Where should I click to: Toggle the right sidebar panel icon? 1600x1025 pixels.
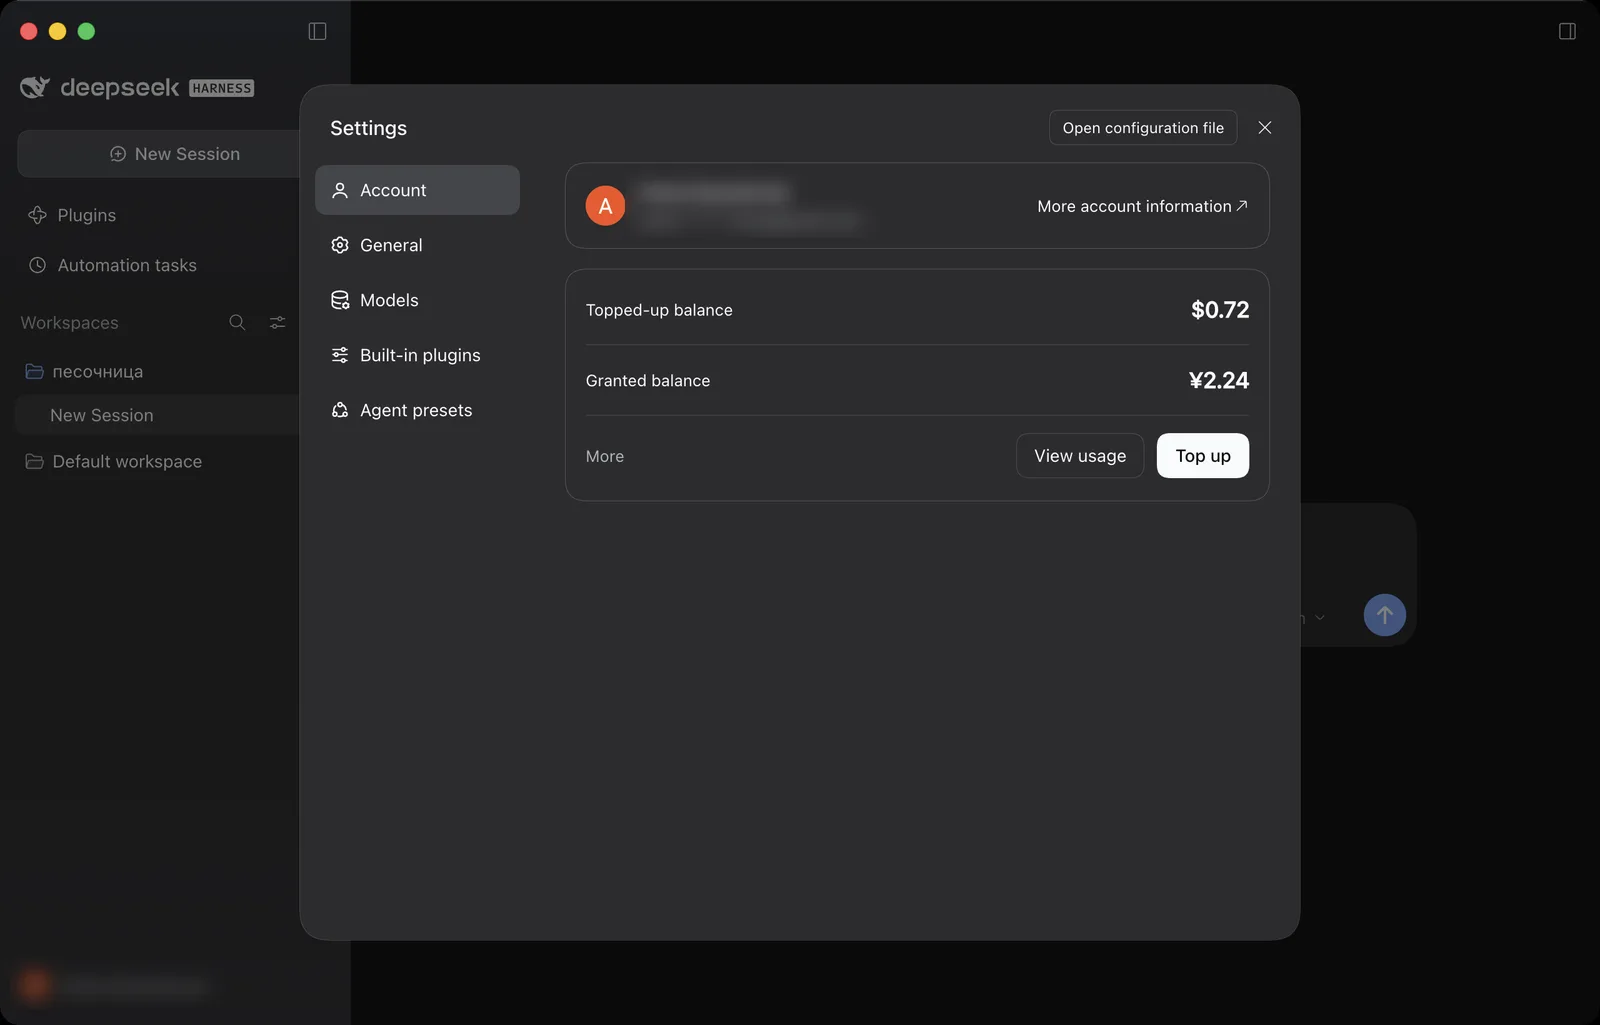tap(1567, 31)
